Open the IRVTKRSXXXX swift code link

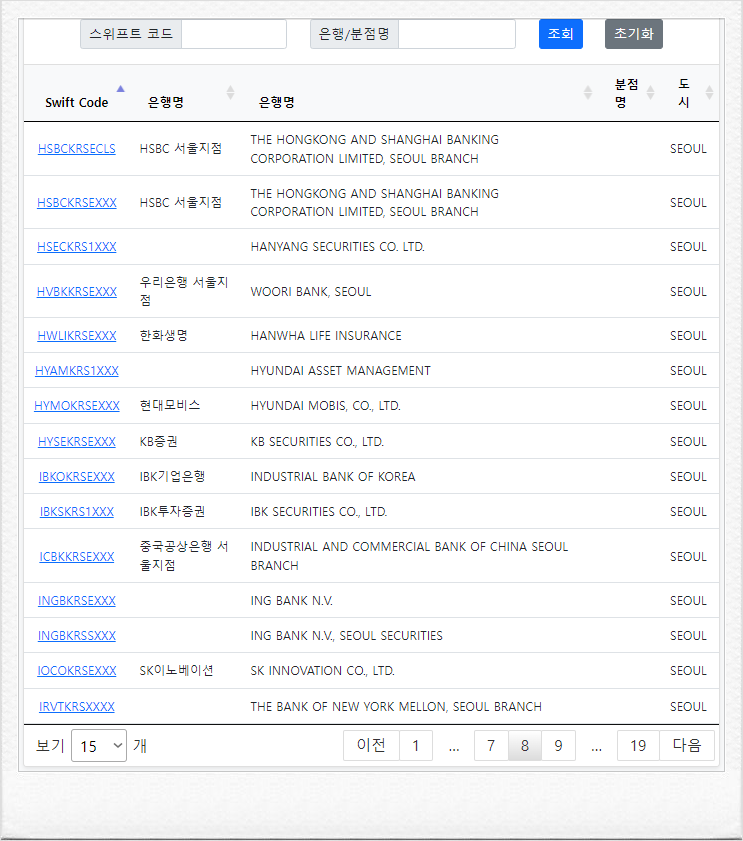(x=77, y=707)
